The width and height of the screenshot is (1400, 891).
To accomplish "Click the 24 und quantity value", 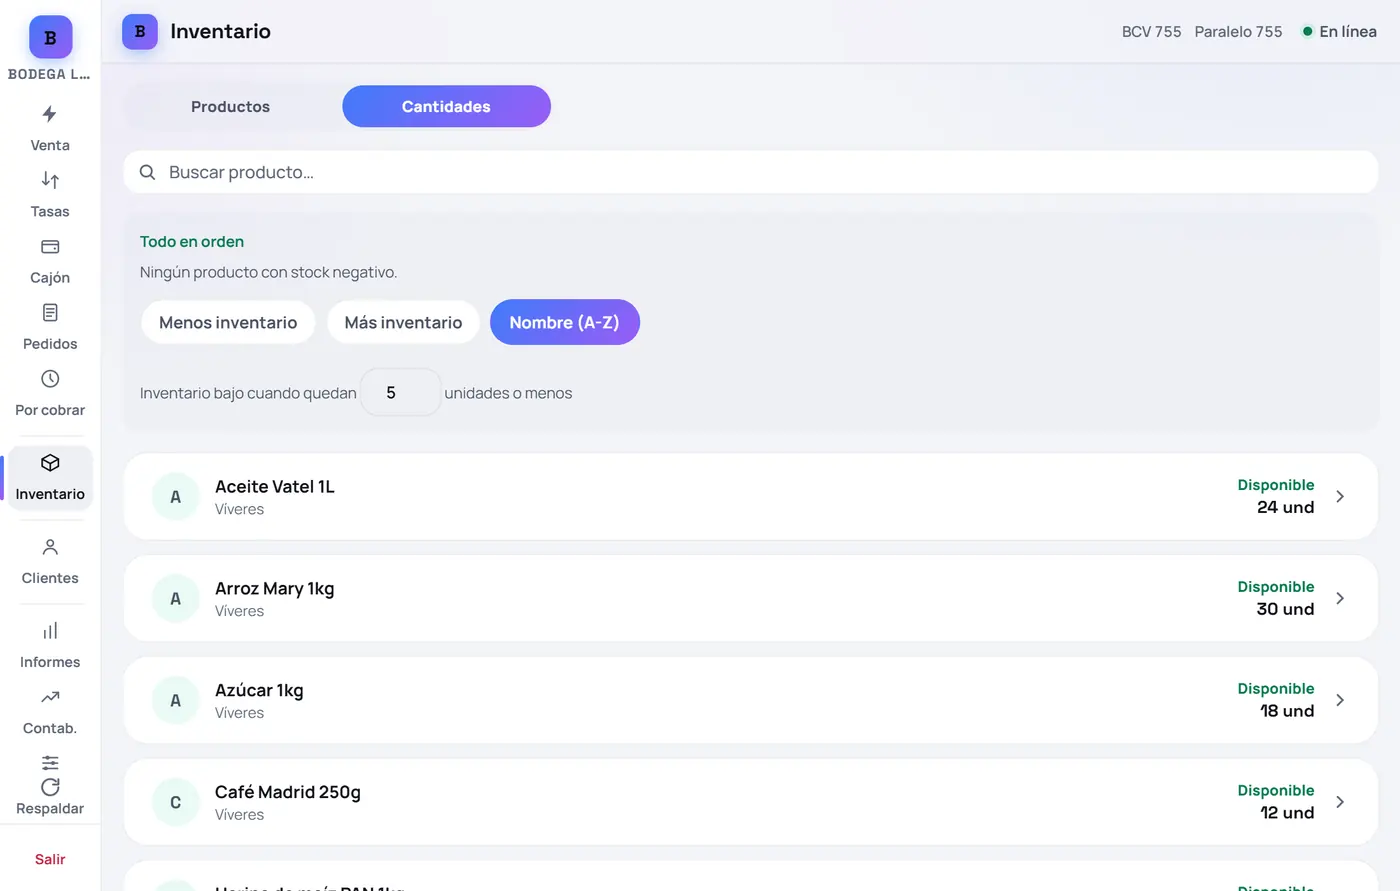I will click(x=1285, y=507).
